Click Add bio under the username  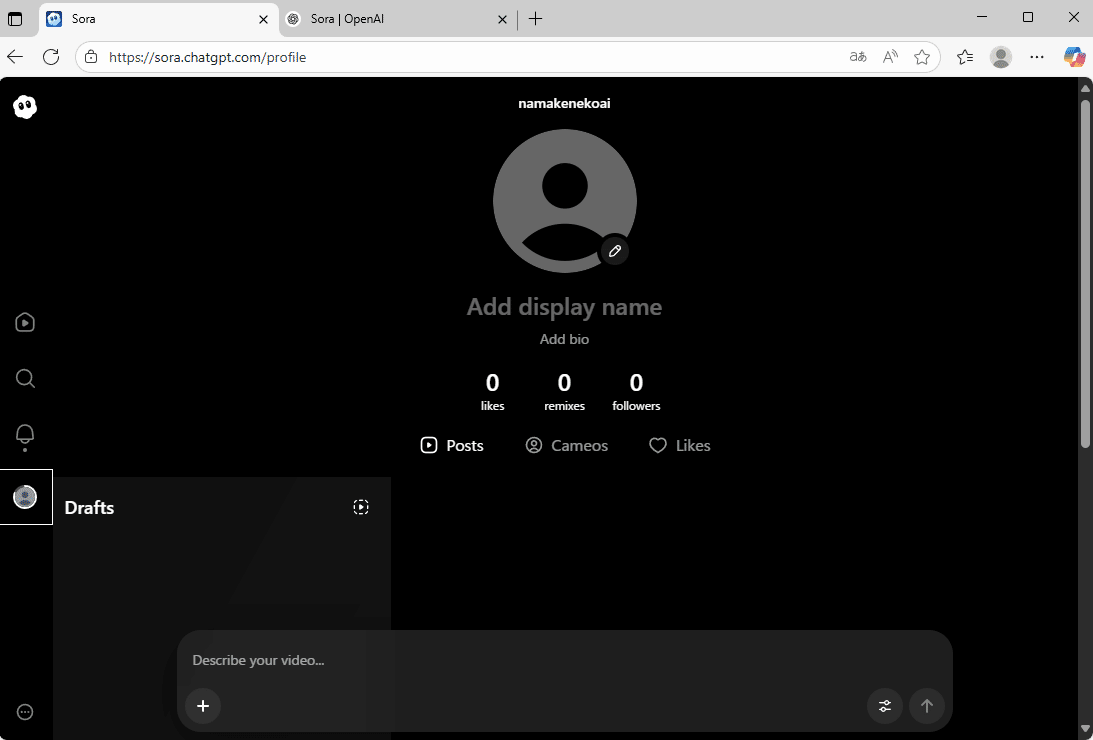click(564, 339)
